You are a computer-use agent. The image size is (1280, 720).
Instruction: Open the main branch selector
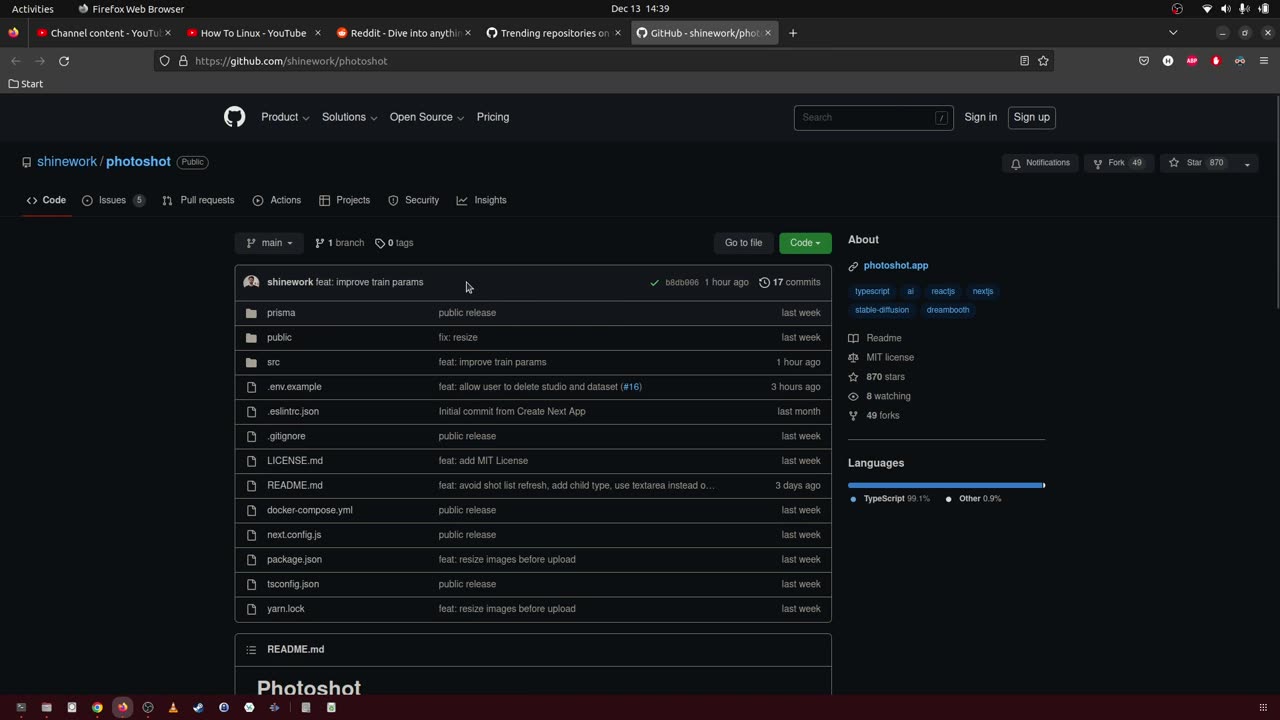(x=269, y=243)
